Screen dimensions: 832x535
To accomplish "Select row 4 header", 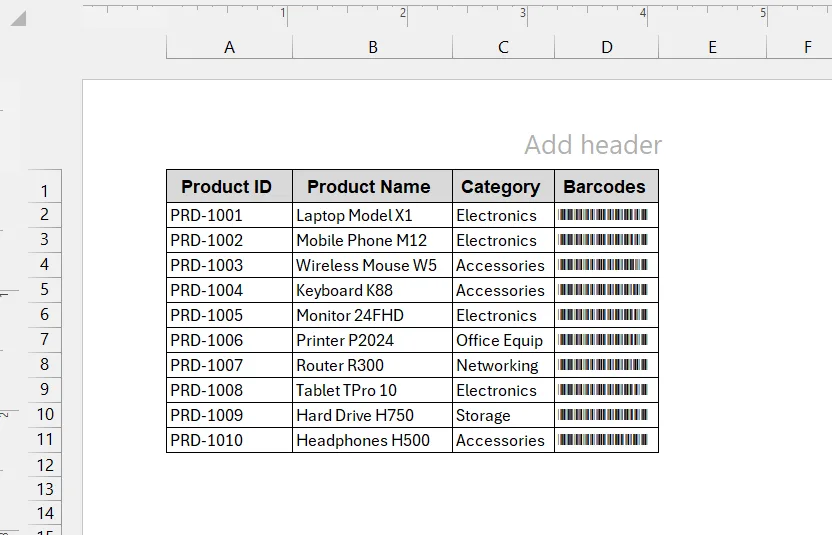I will pos(45,265).
